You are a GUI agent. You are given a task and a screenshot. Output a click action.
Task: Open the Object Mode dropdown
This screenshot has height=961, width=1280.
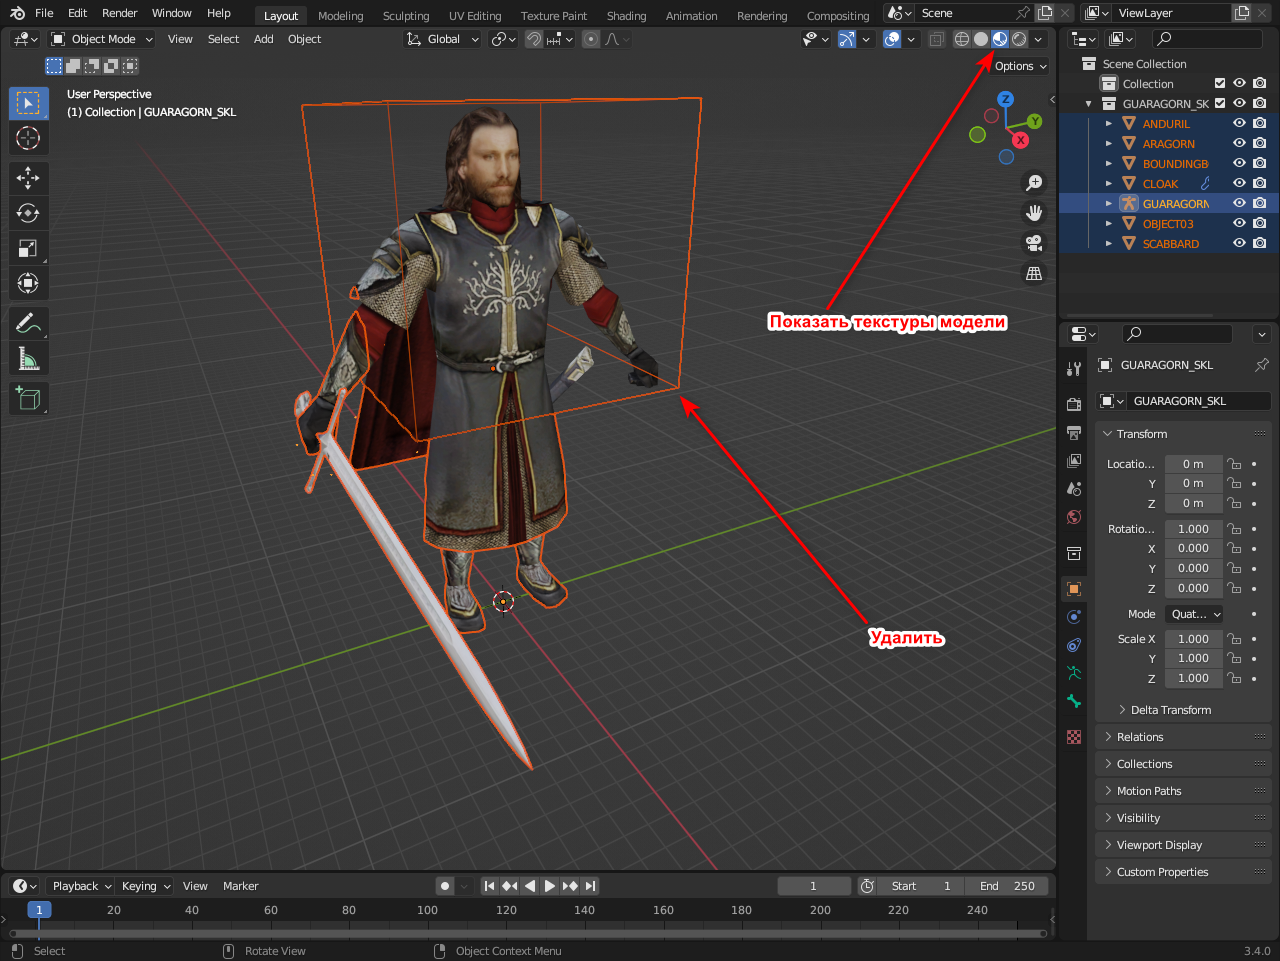pos(102,39)
